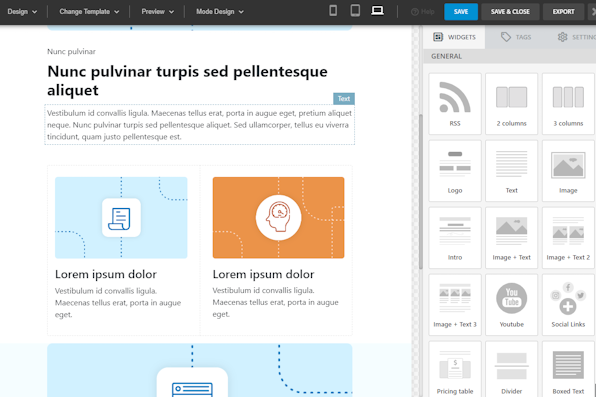Select the RSS widget
This screenshot has height=397, width=596.
coord(455,104)
